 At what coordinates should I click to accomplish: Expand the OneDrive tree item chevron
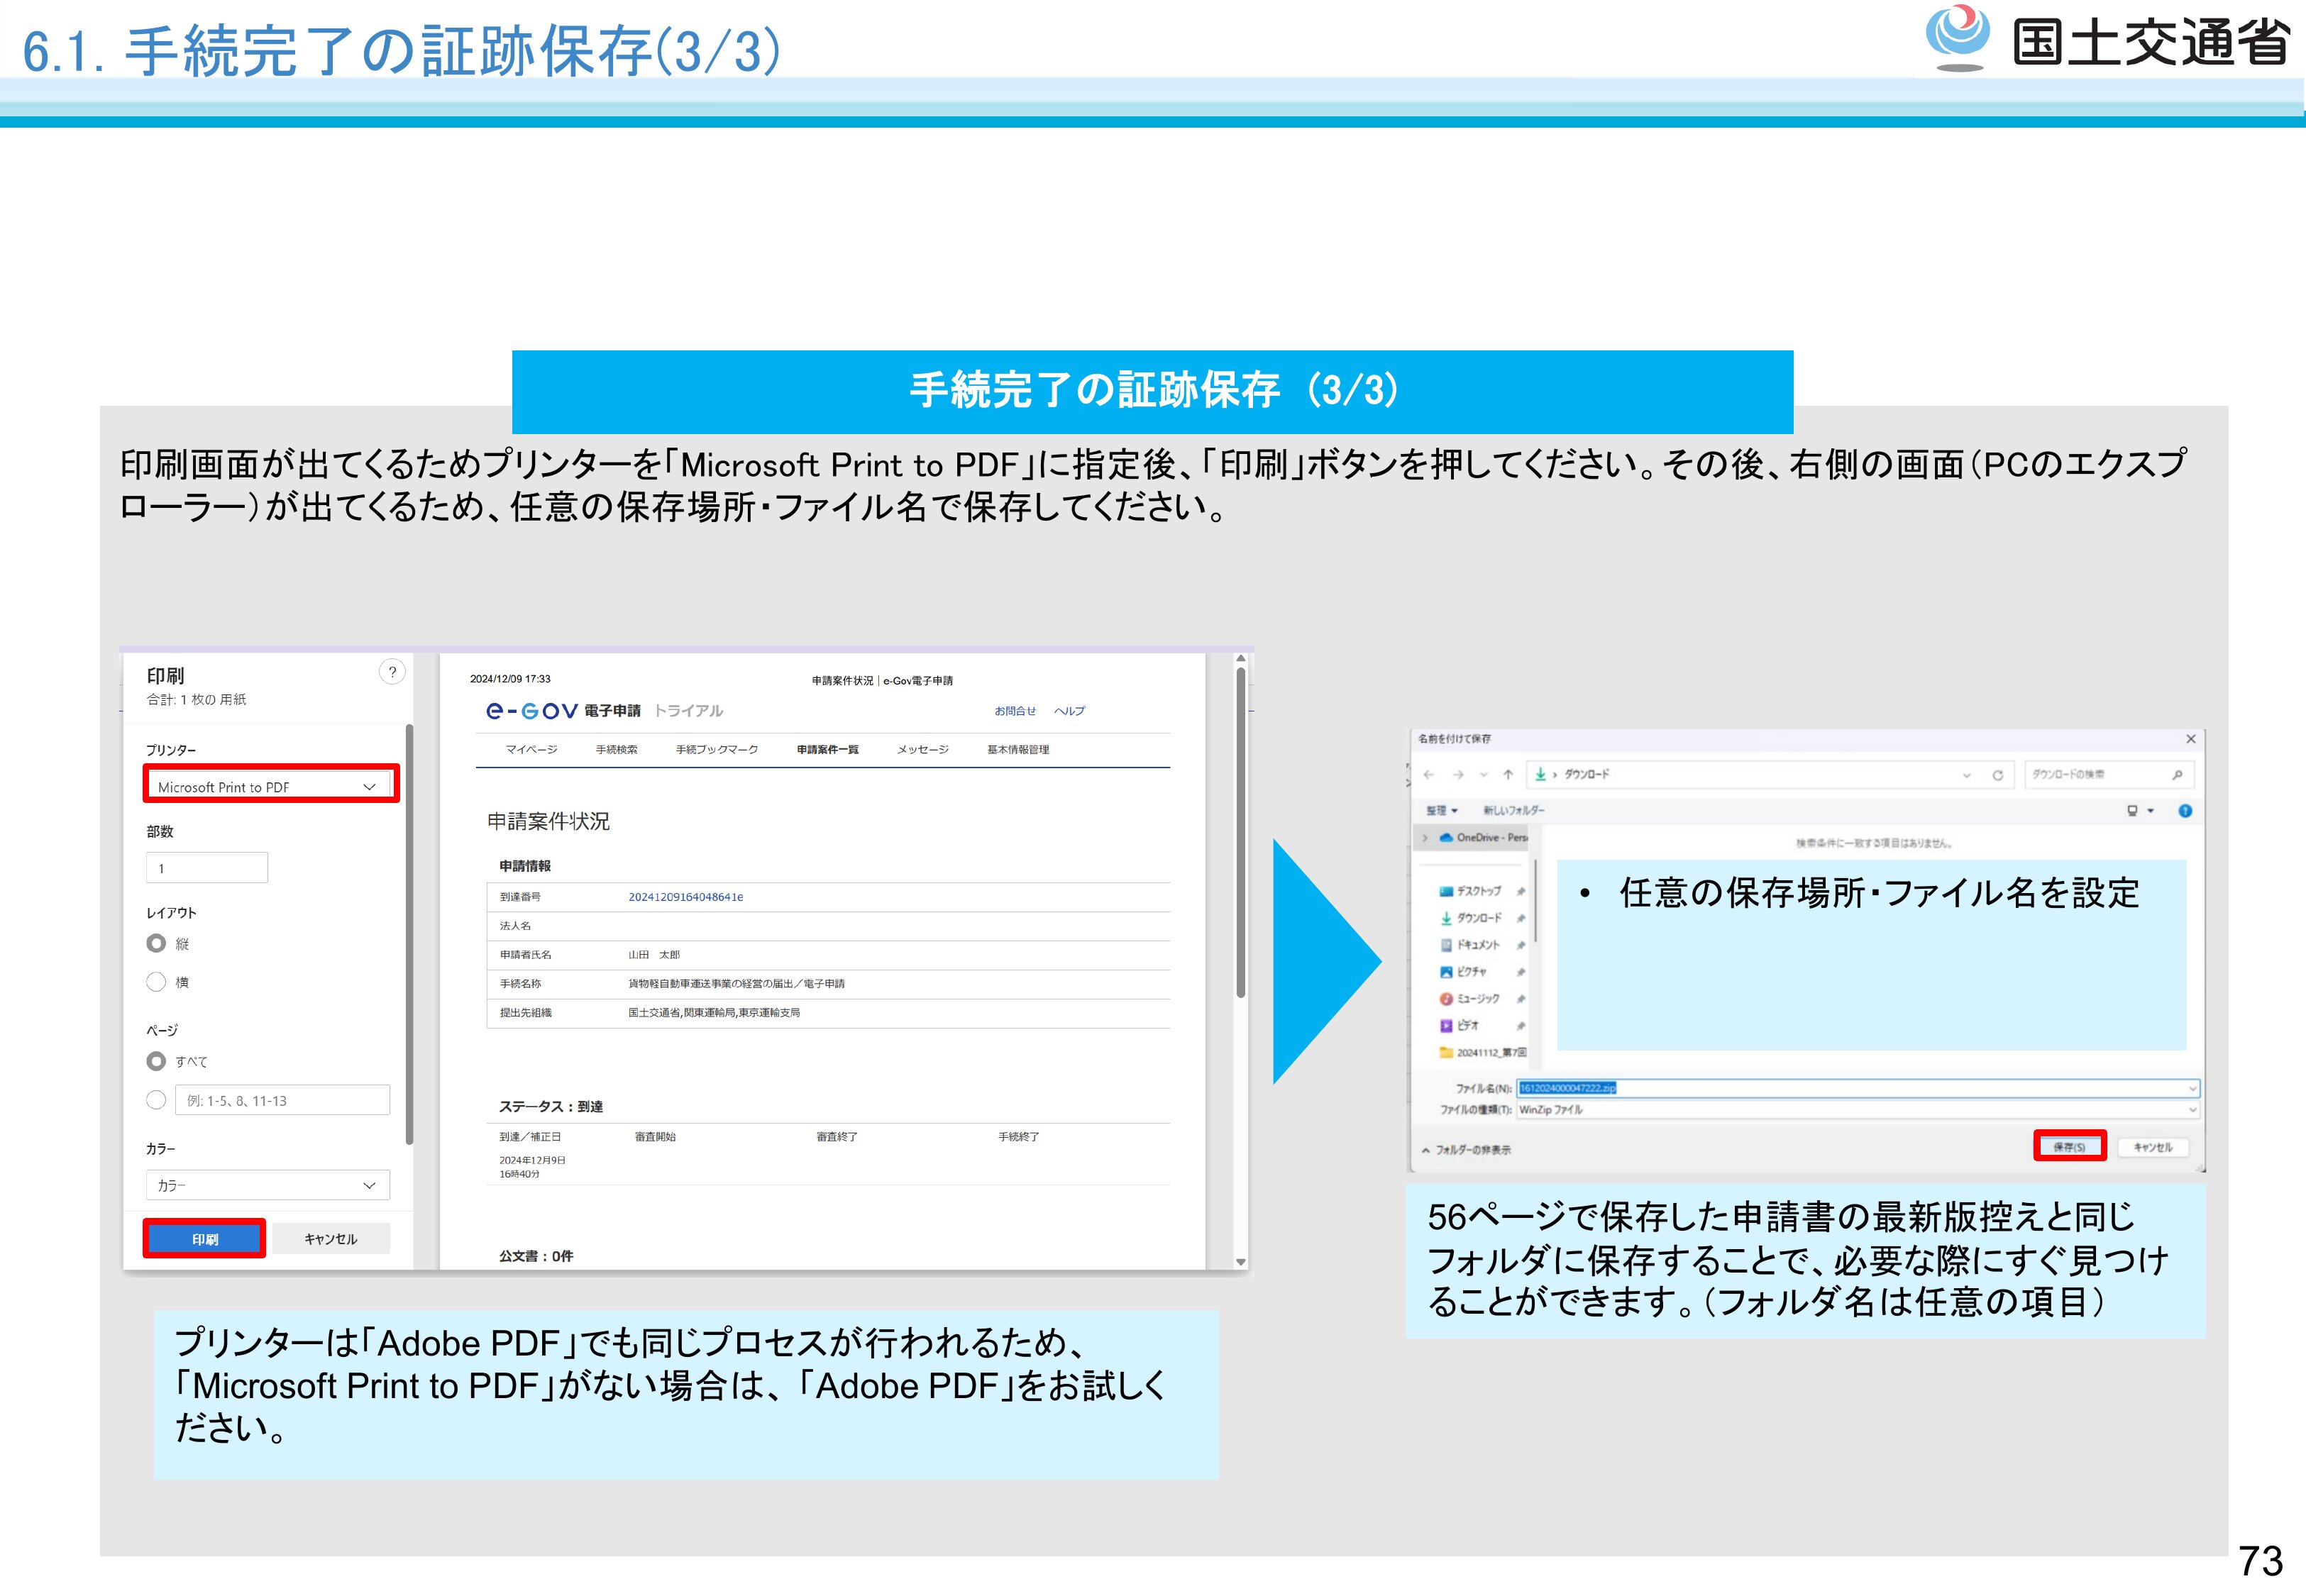pos(1425,838)
